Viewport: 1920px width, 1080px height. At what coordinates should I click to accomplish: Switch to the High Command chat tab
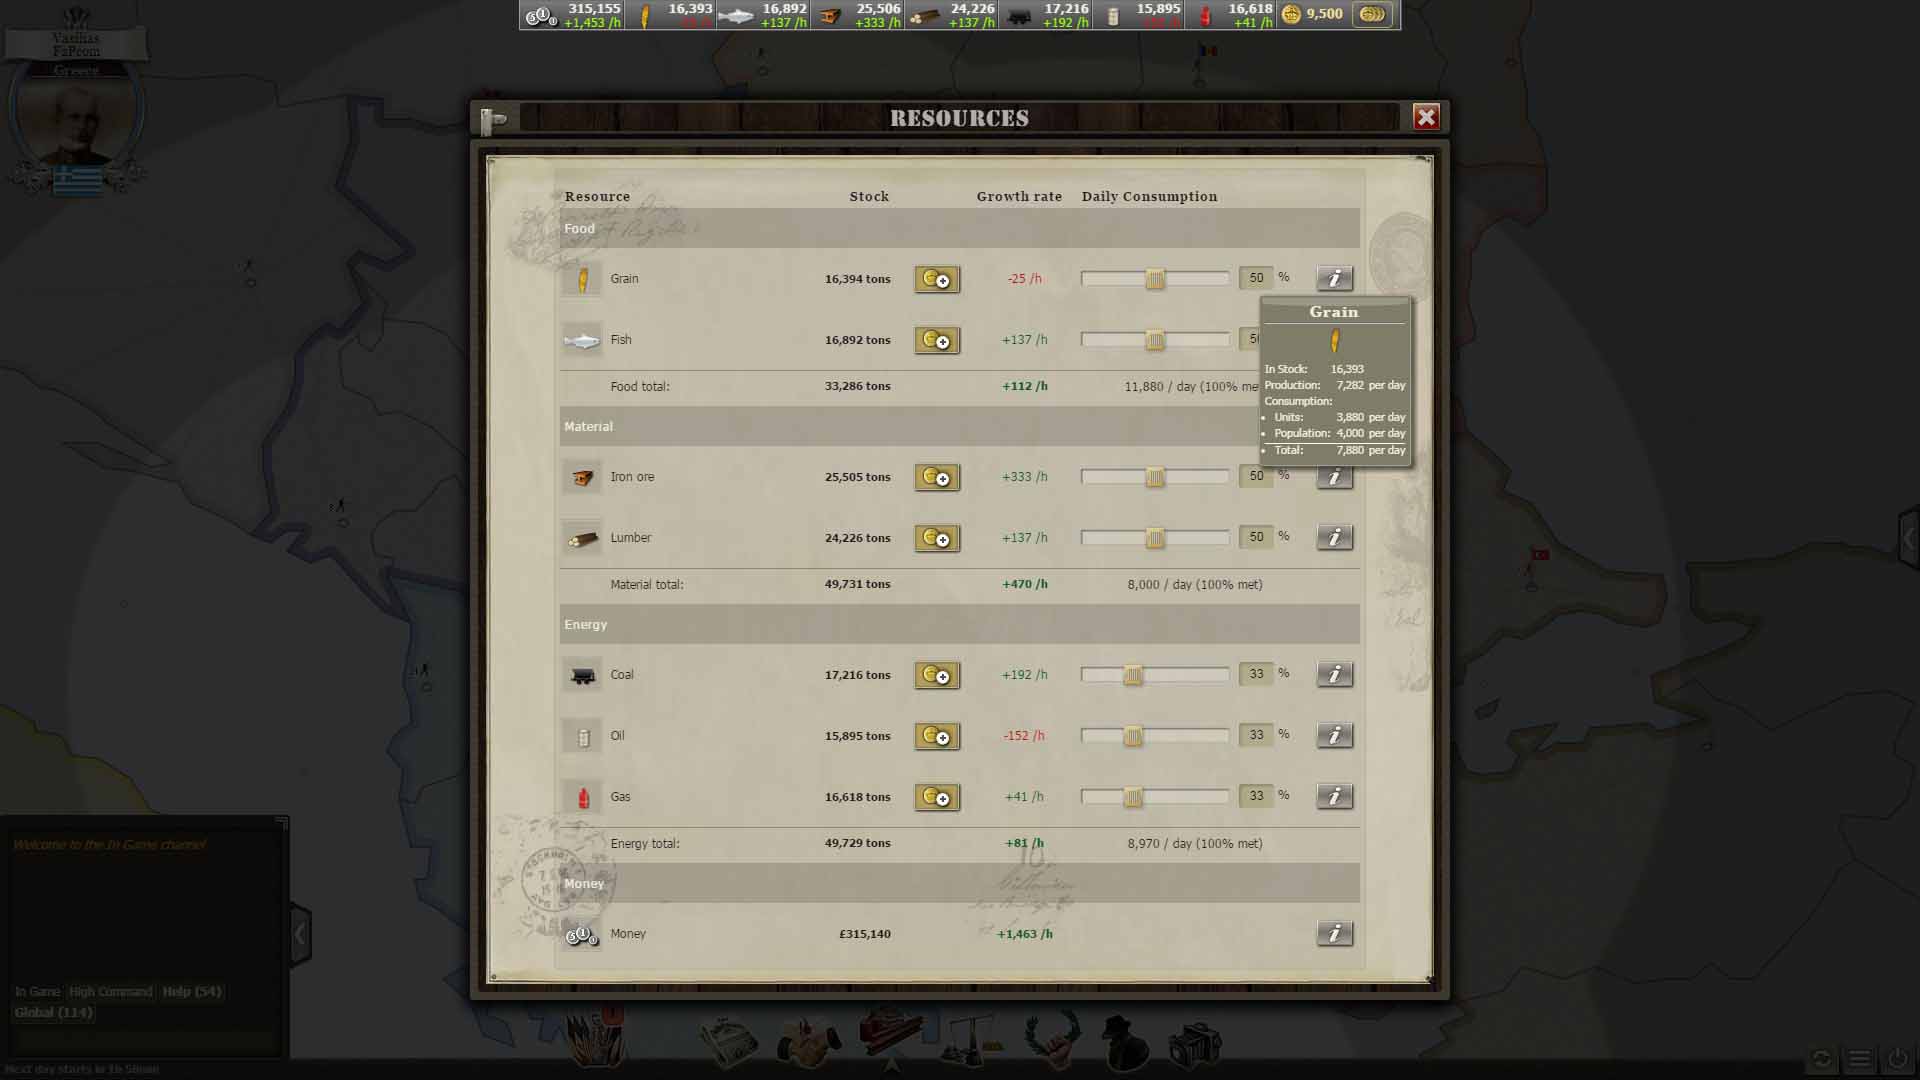111,992
